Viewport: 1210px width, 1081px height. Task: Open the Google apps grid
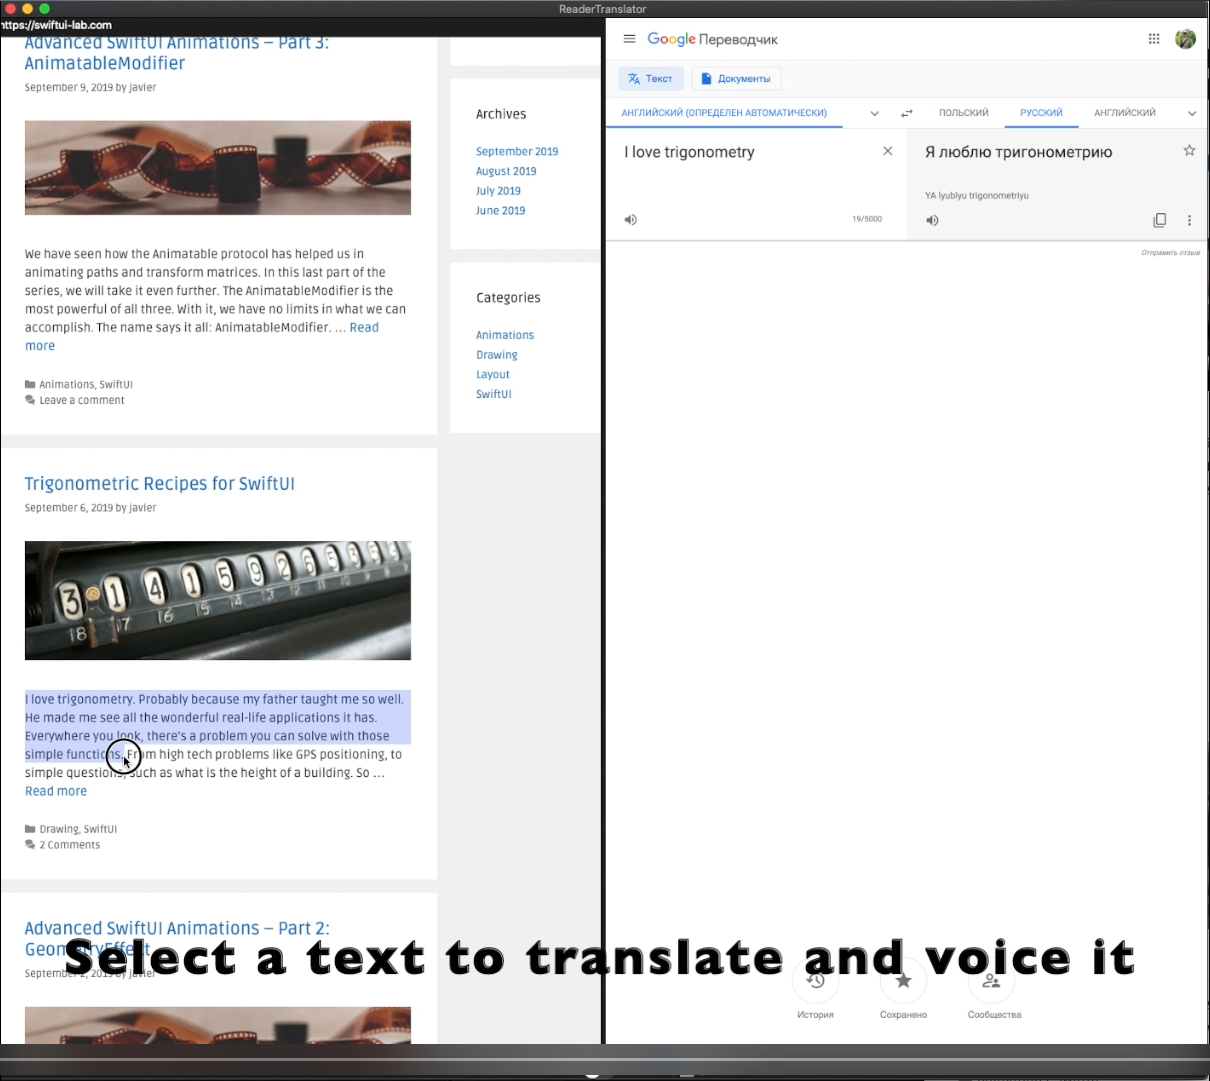click(x=1153, y=39)
